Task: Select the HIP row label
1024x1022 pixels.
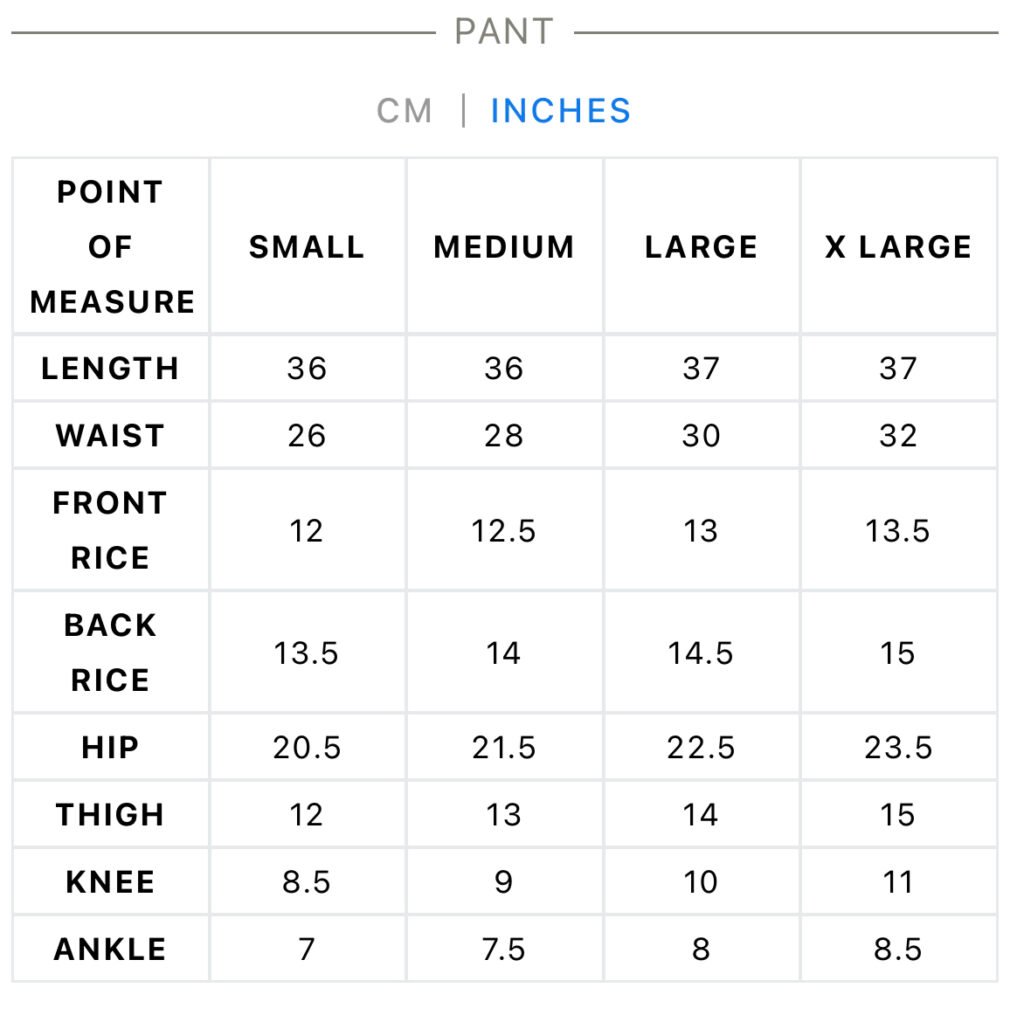Action: [x=110, y=748]
